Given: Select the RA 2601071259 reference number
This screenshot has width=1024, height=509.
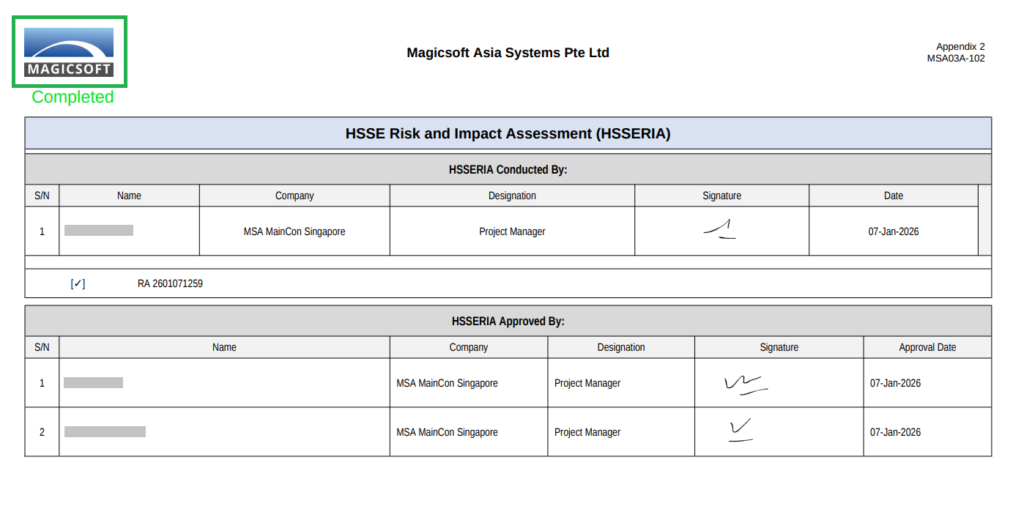Looking at the screenshot, I should pyautogui.click(x=170, y=284).
